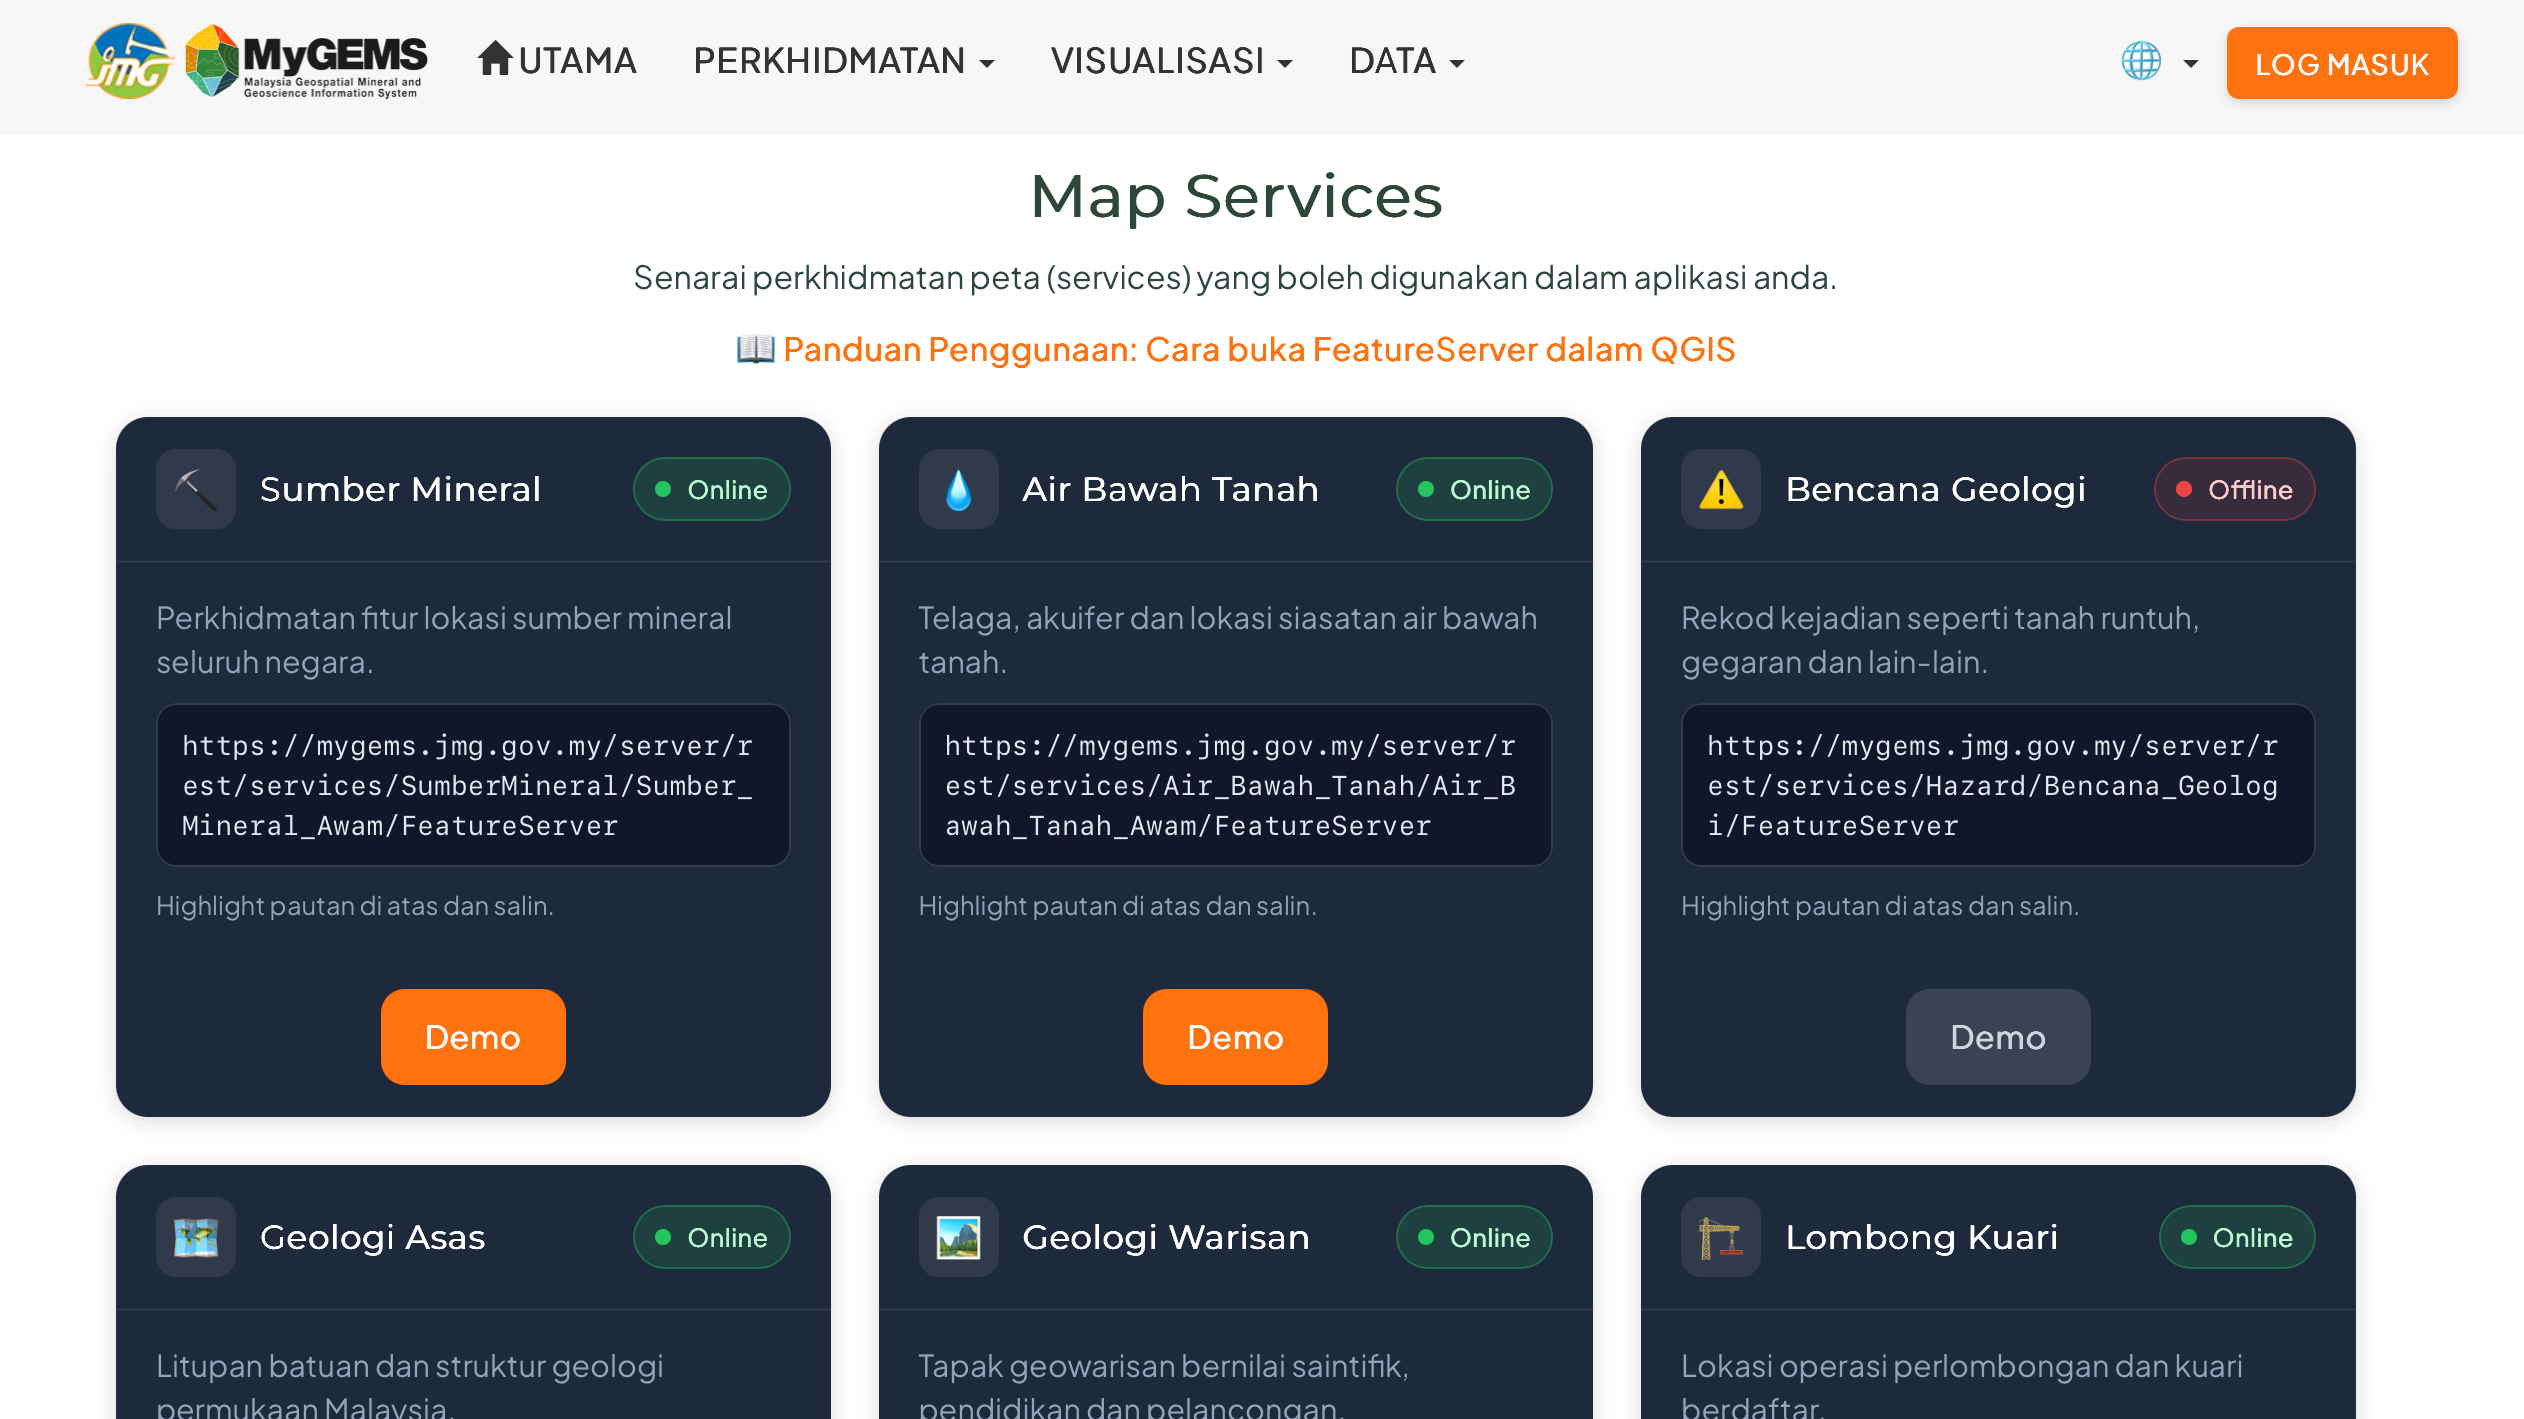This screenshot has width=2524, height=1419.
Task: Click 'Senarai perkhidmatan peta' subtitle text
Action: click(x=1235, y=277)
